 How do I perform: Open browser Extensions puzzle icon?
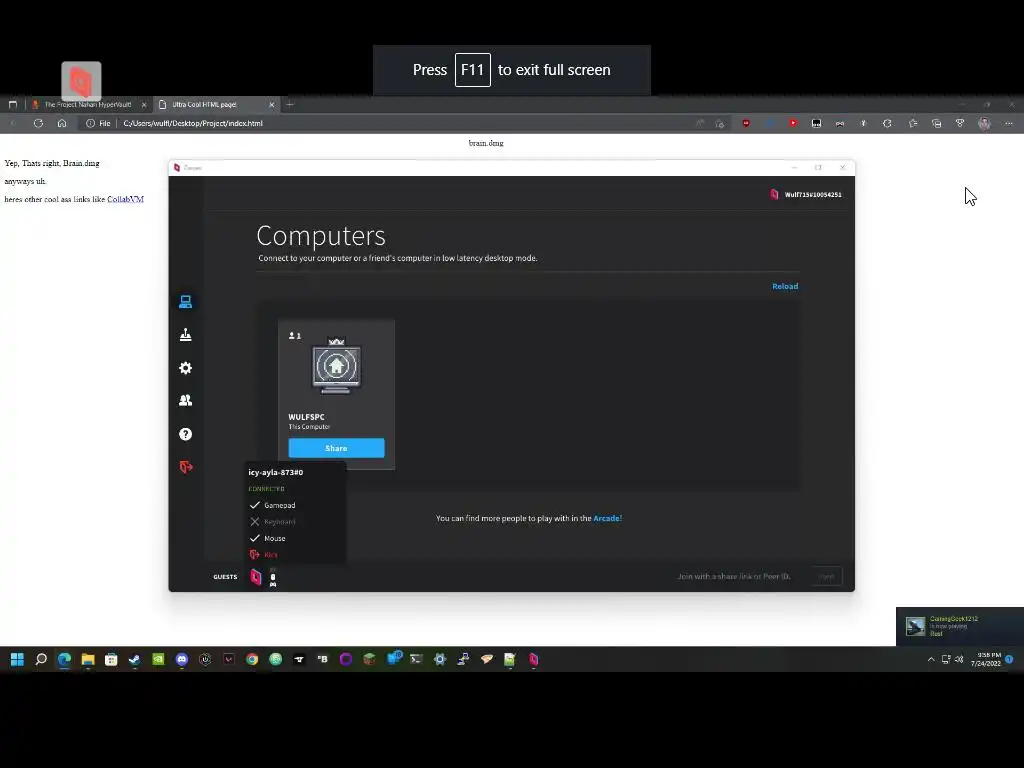pyautogui.click(x=887, y=123)
